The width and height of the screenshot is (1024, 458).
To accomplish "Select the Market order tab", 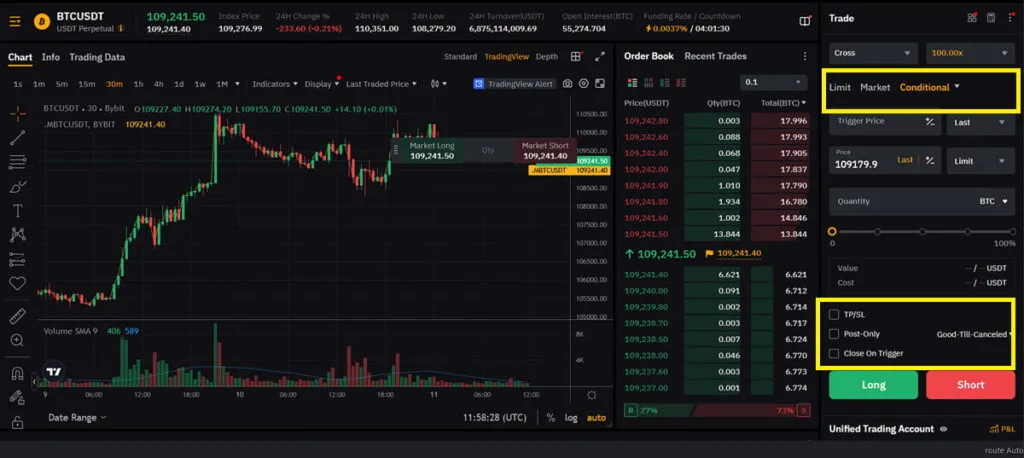I will coord(875,87).
